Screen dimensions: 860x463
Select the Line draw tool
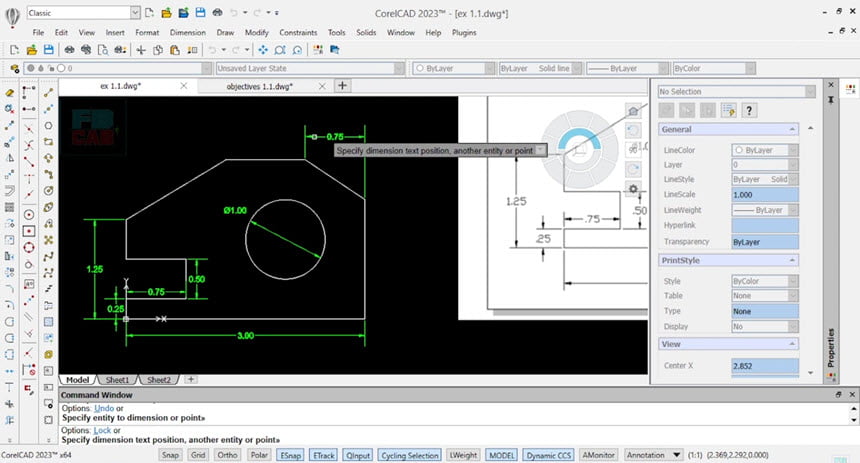tap(48, 93)
